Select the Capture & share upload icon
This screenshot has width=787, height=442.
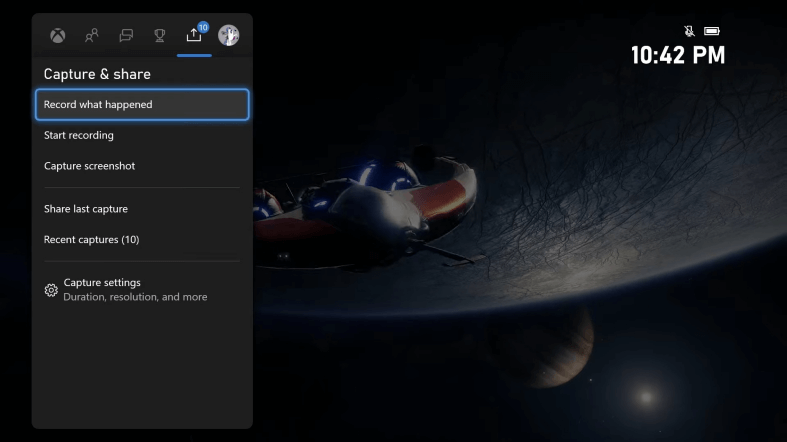pos(194,36)
